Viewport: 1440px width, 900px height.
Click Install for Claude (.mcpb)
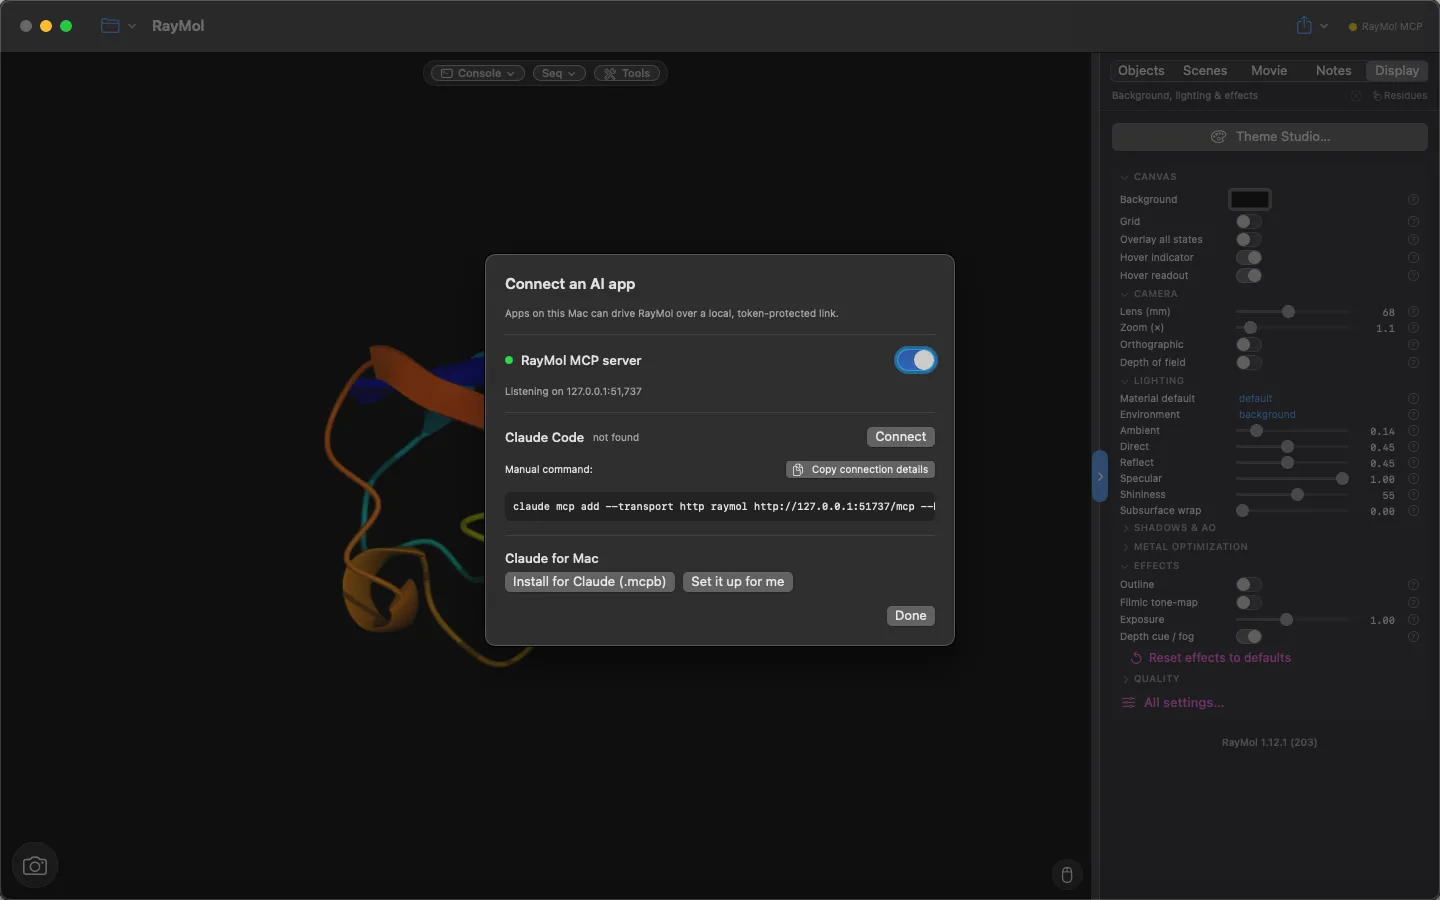590,582
